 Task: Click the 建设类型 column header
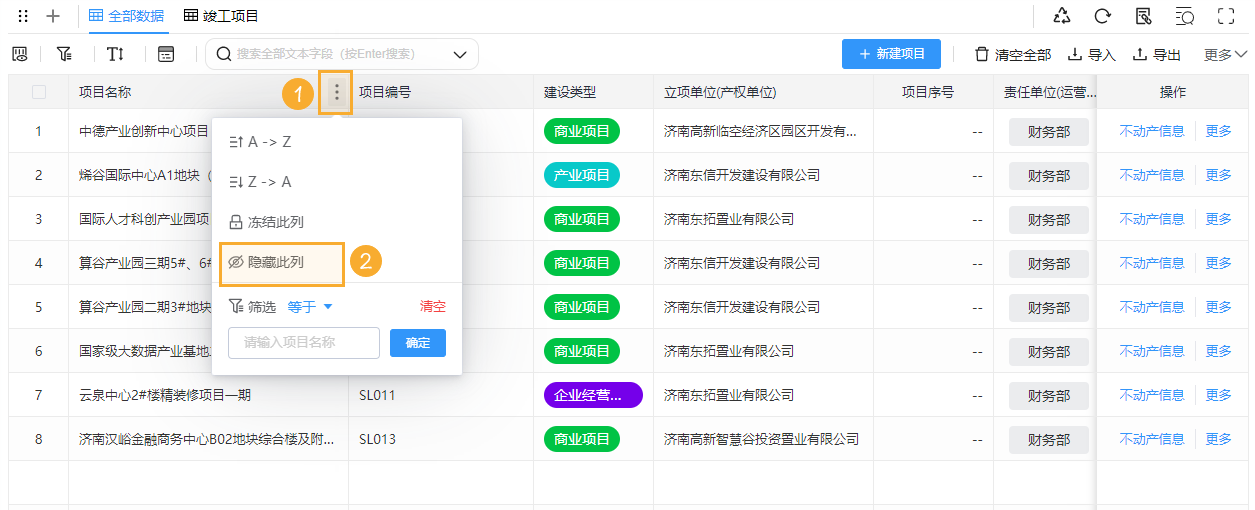pyautogui.click(x=570, y=92)
